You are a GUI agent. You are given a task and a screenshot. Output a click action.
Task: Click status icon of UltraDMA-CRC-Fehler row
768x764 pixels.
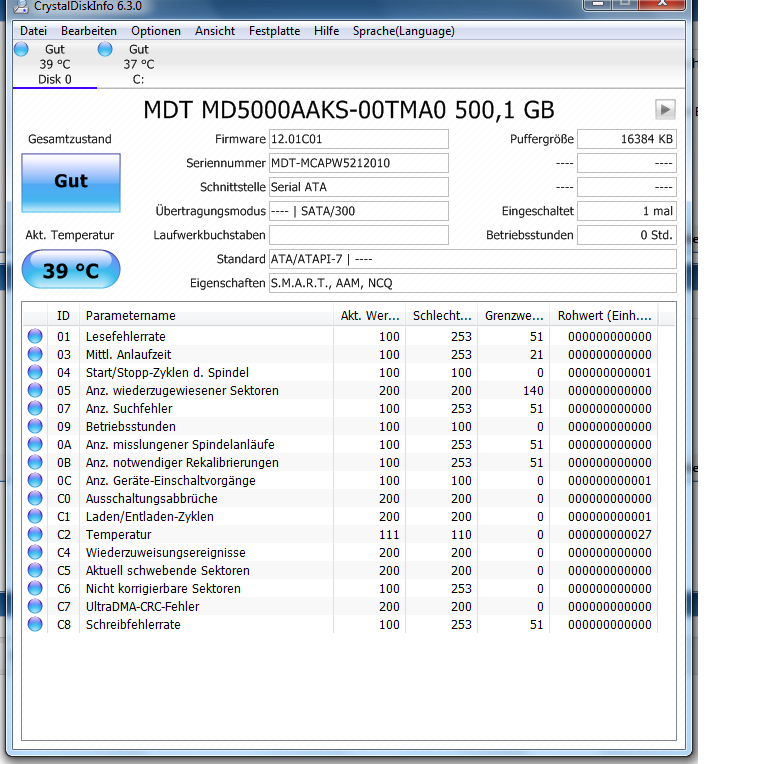(35, 606)
